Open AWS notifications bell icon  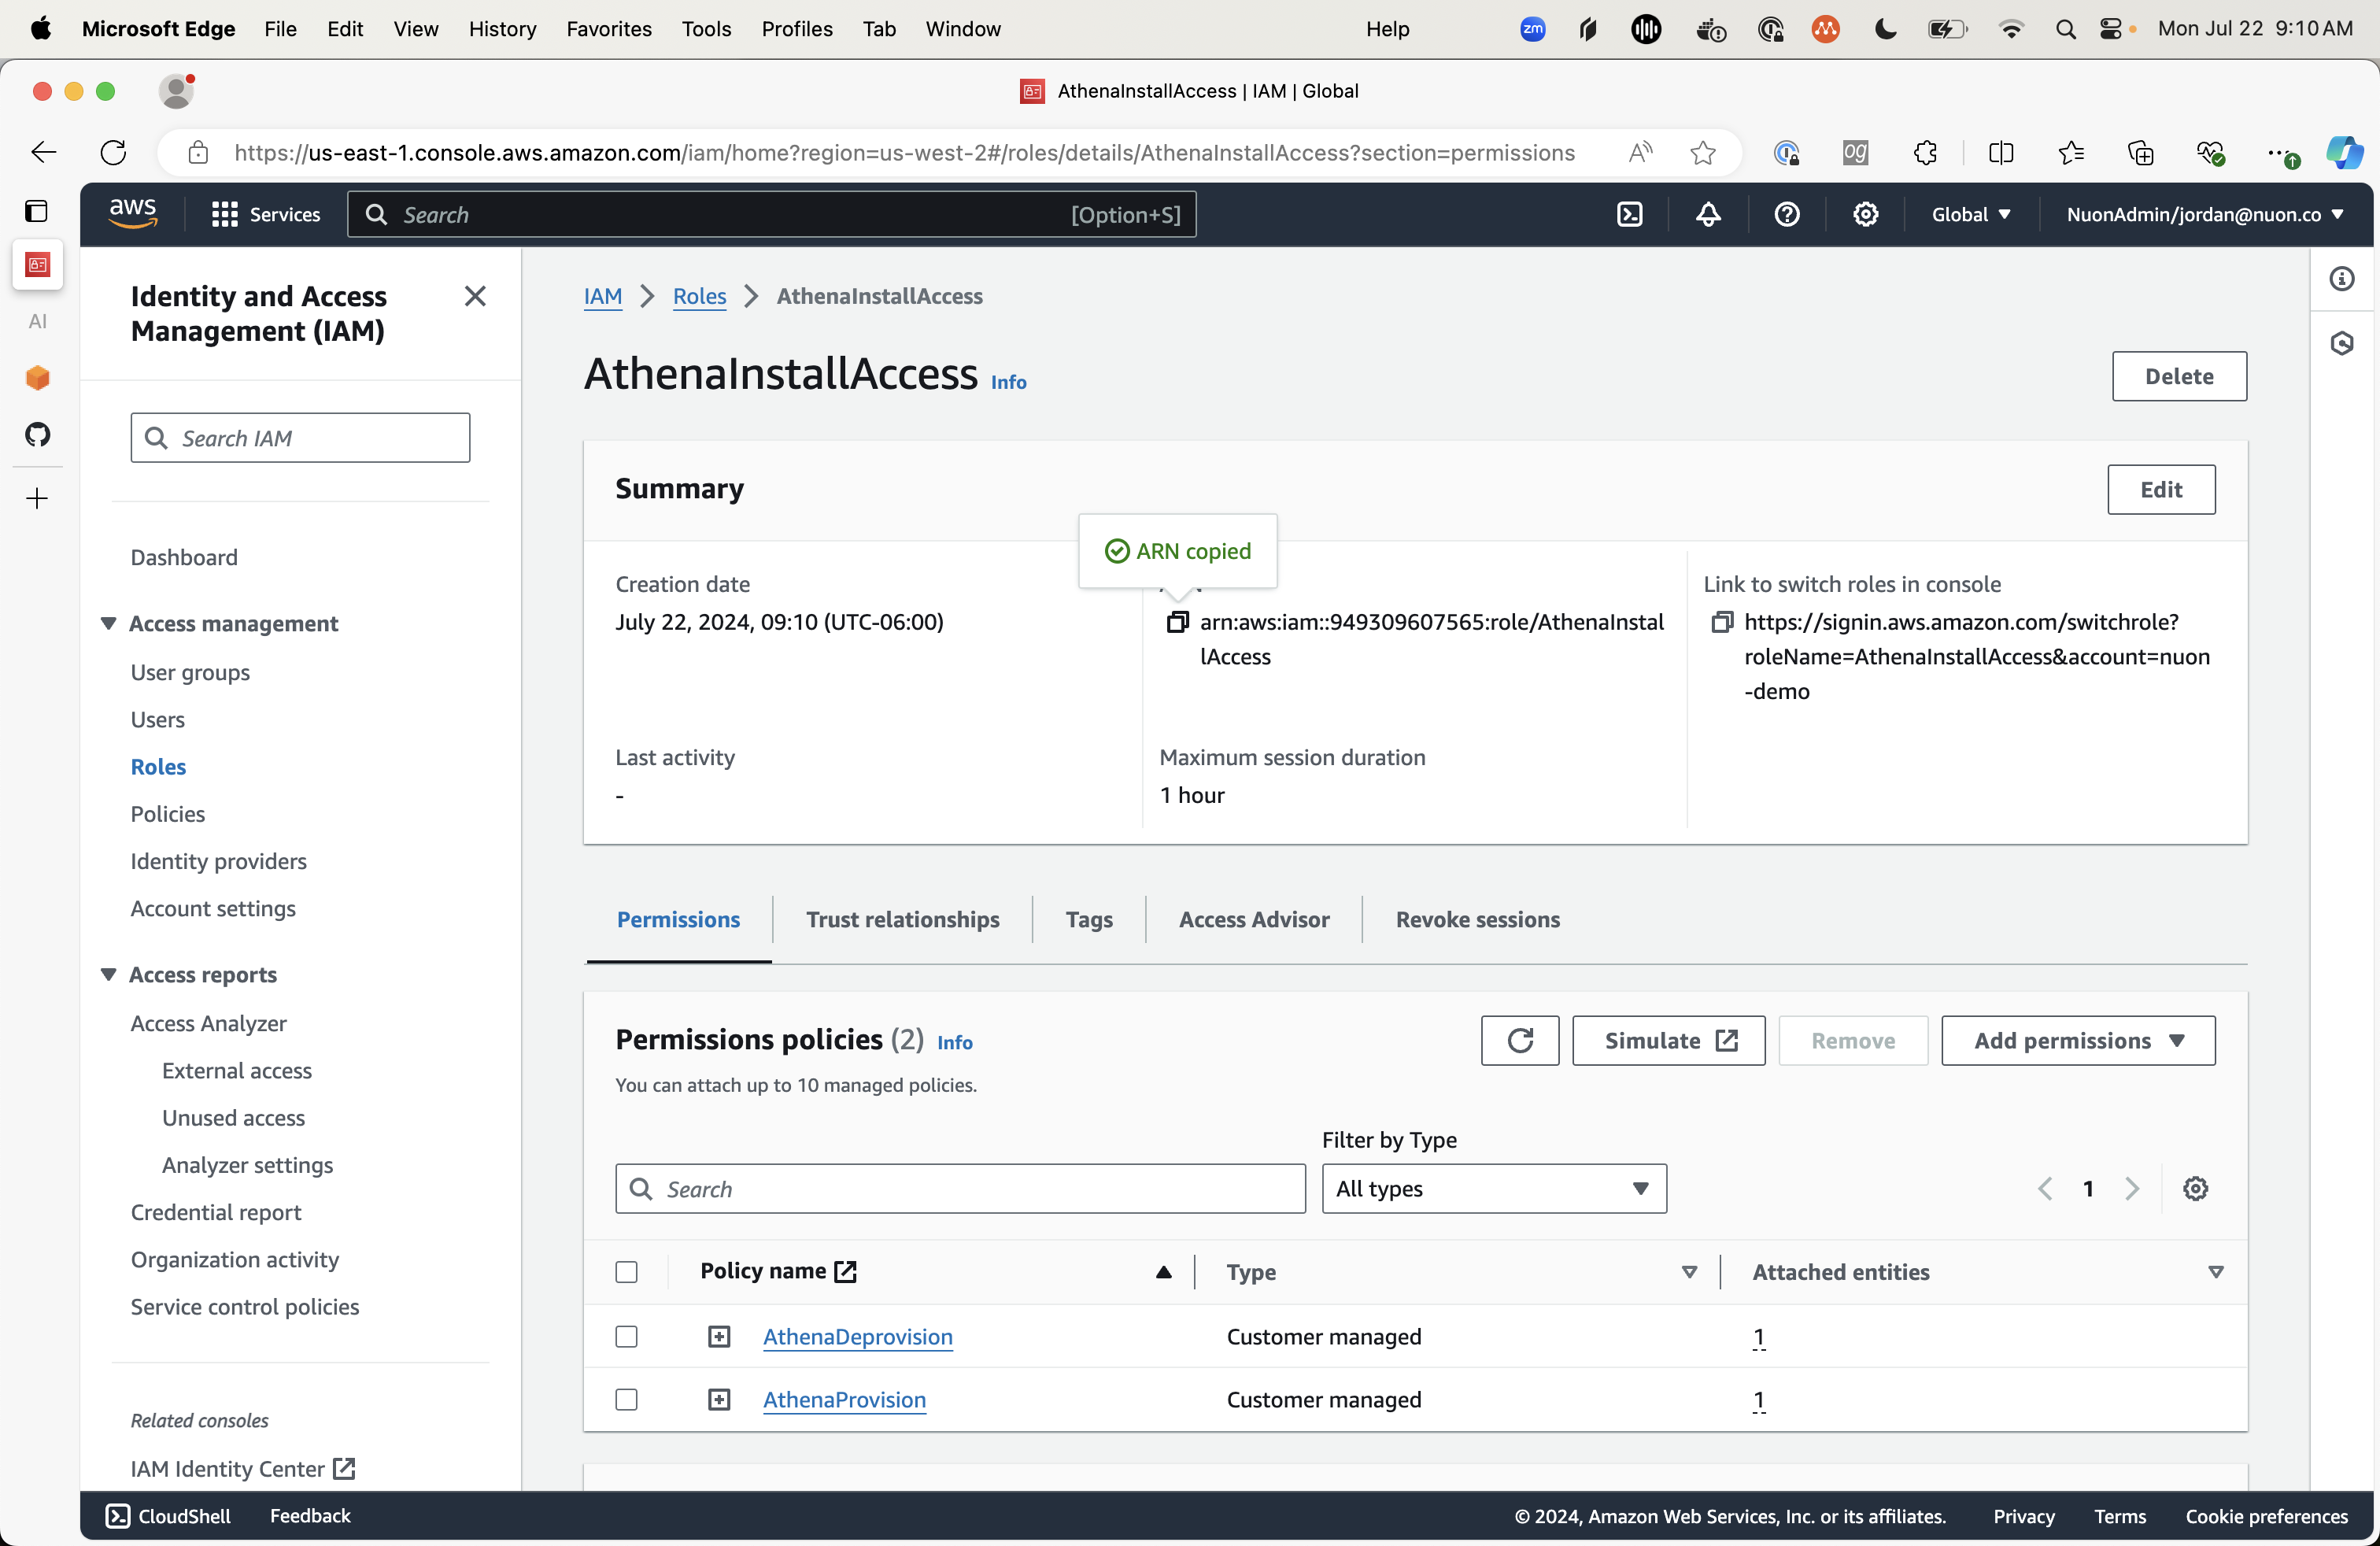[1708, 214]
